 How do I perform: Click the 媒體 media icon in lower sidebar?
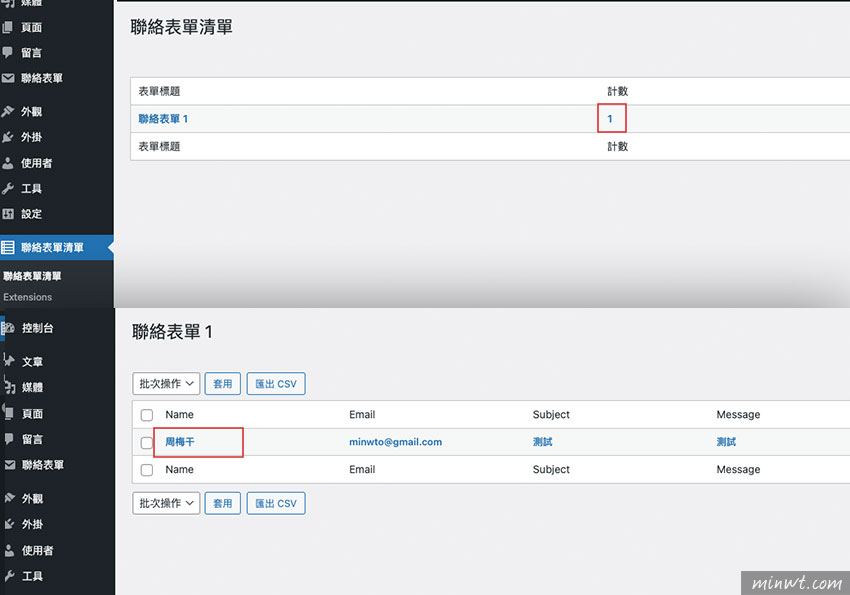[10, 387]
